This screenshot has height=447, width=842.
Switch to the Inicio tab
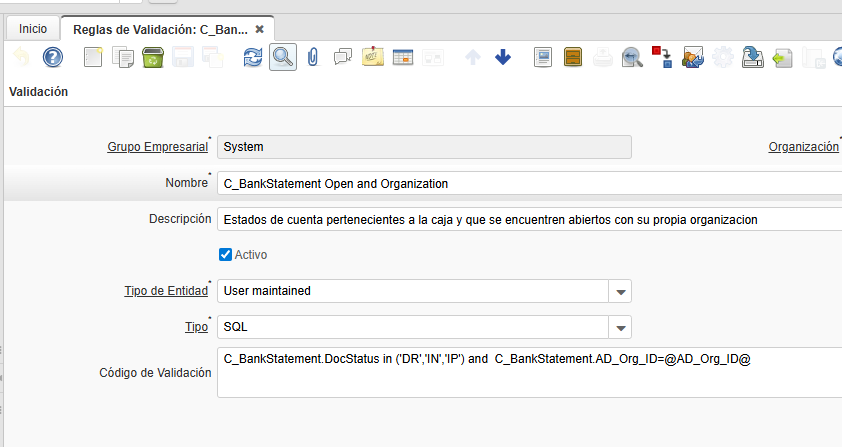pyautogui.click(x=33, y=29)
